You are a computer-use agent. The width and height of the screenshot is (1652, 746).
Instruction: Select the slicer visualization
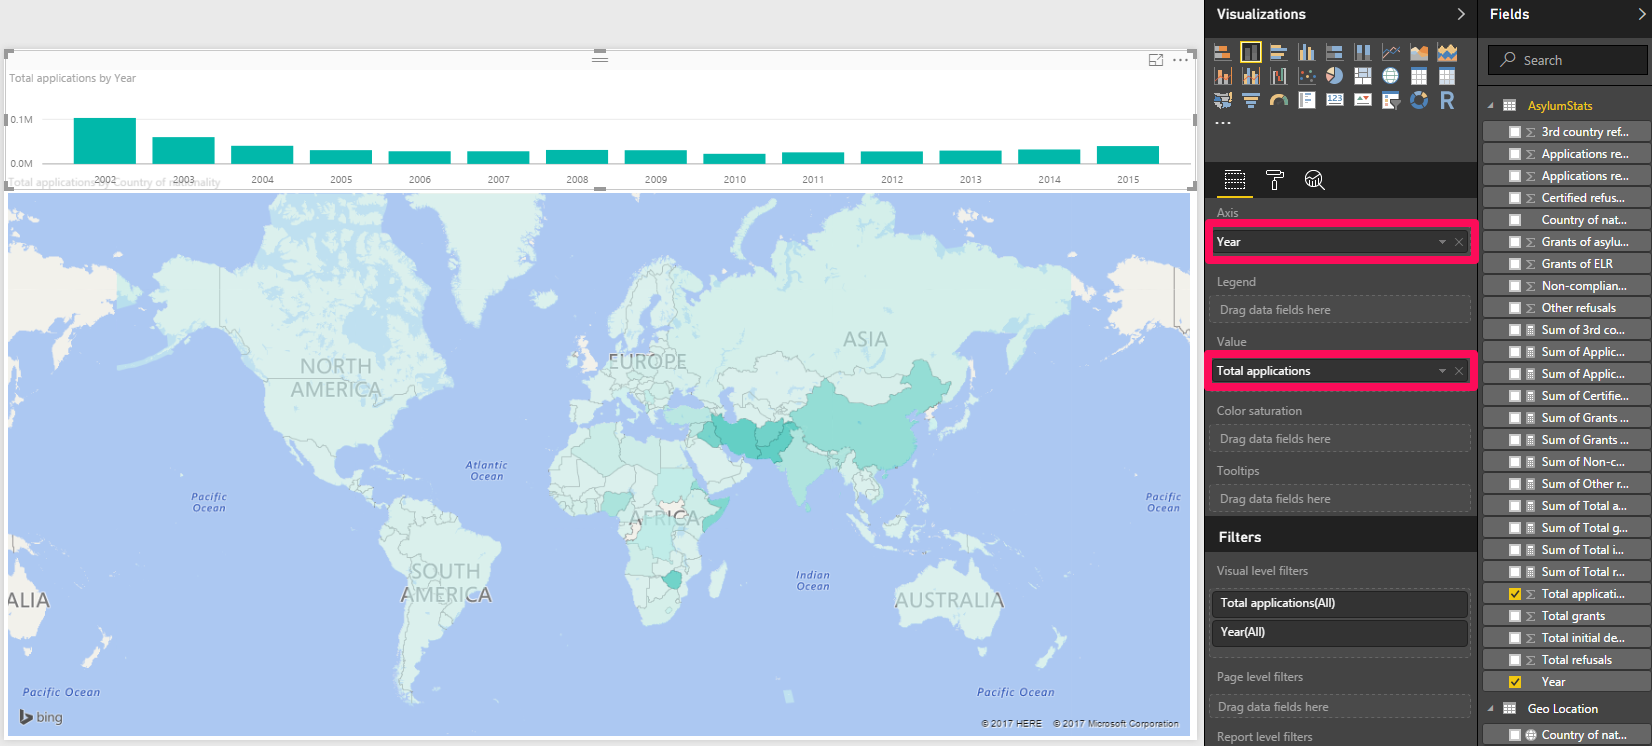coord(1391,100)
